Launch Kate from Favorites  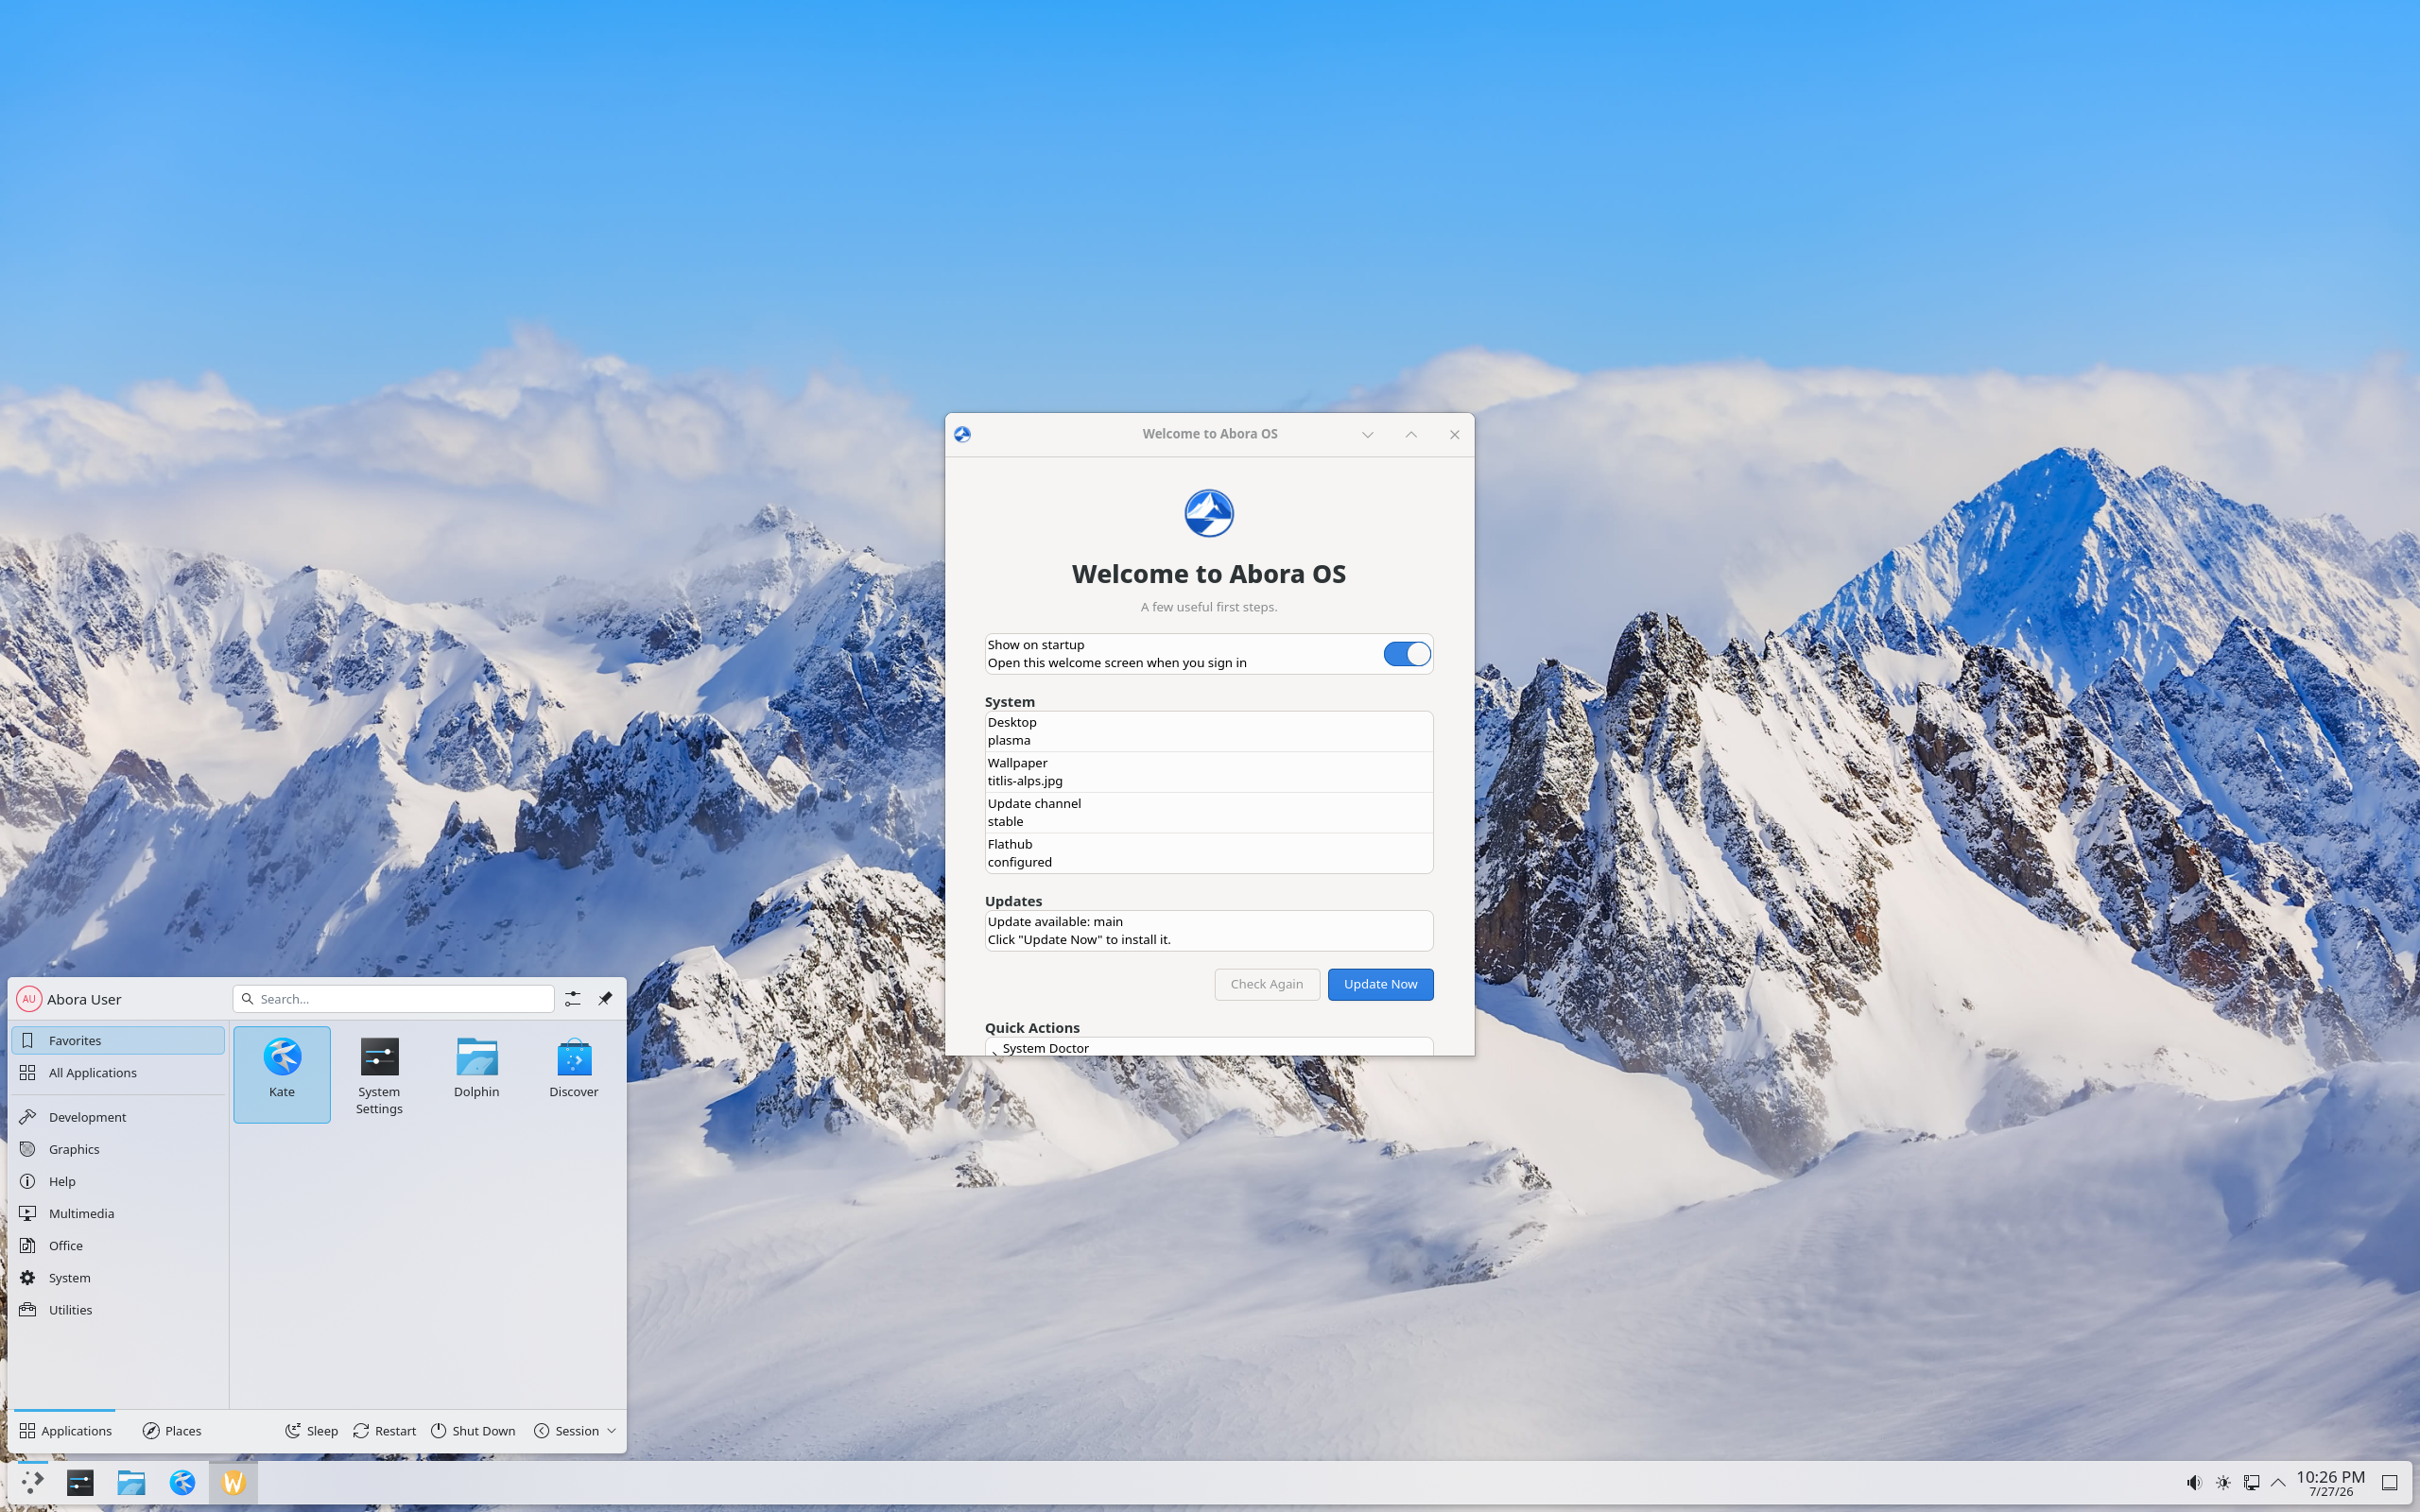point(282,1074)
